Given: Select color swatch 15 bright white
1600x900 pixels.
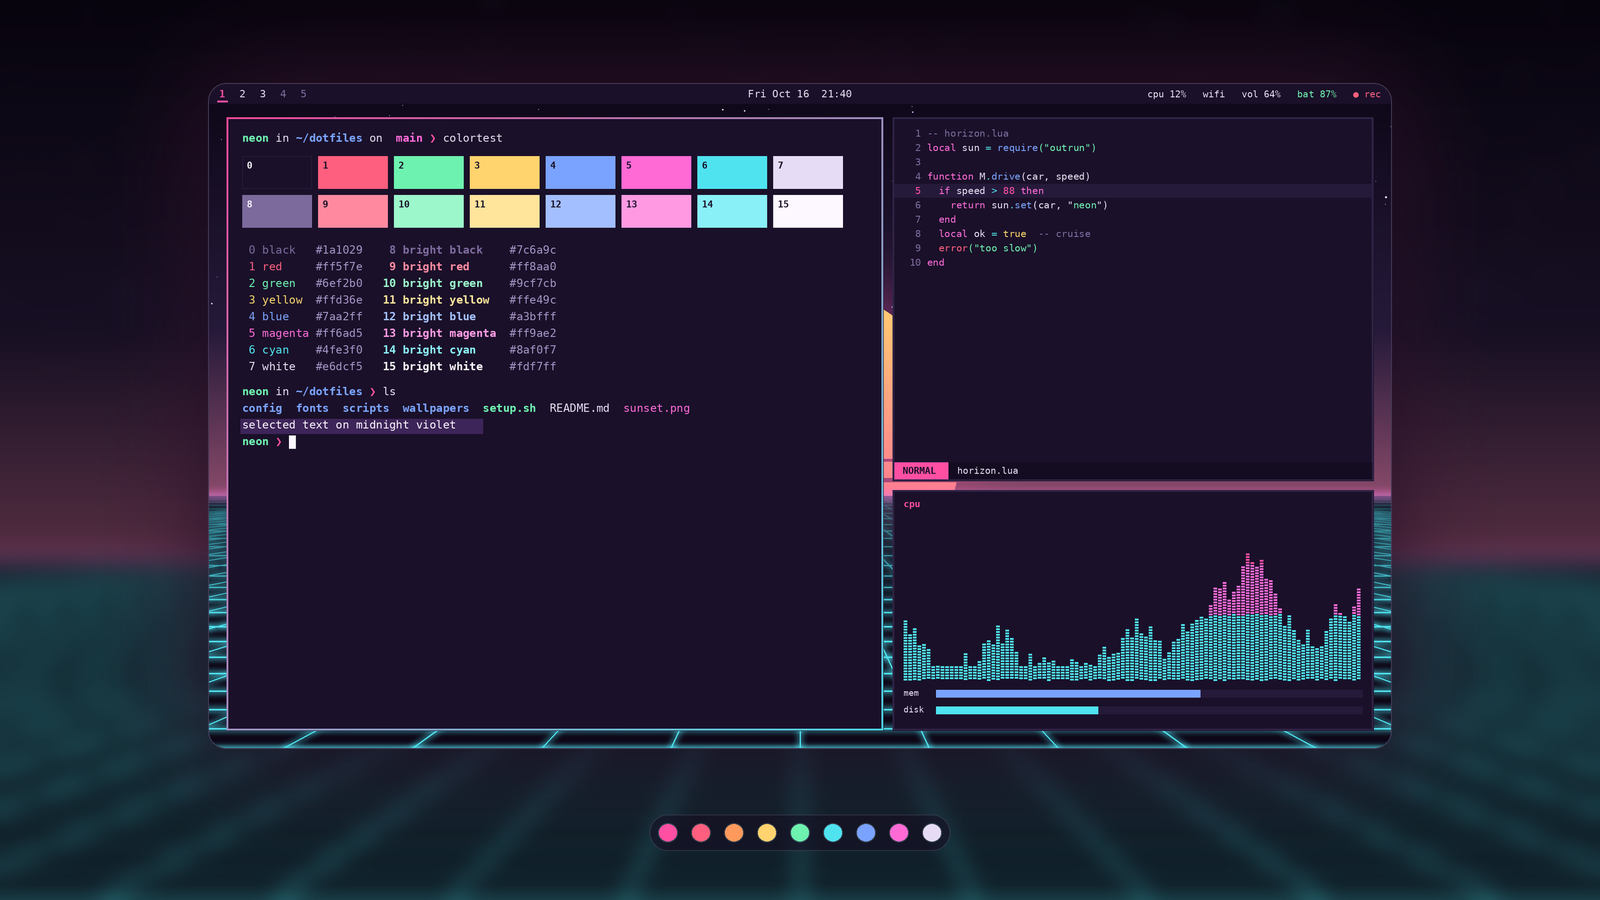Looking at the screenshot, I should coord(808,211).
